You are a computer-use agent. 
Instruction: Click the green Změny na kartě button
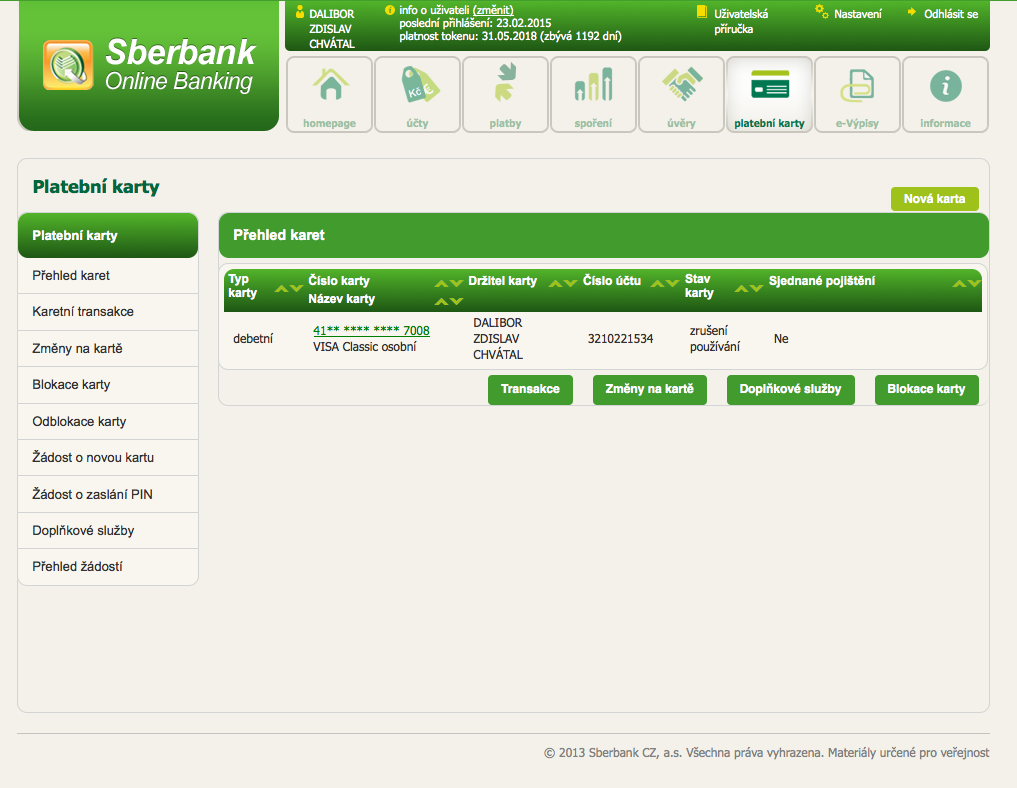pyautogui.click(x=650, y=389)
